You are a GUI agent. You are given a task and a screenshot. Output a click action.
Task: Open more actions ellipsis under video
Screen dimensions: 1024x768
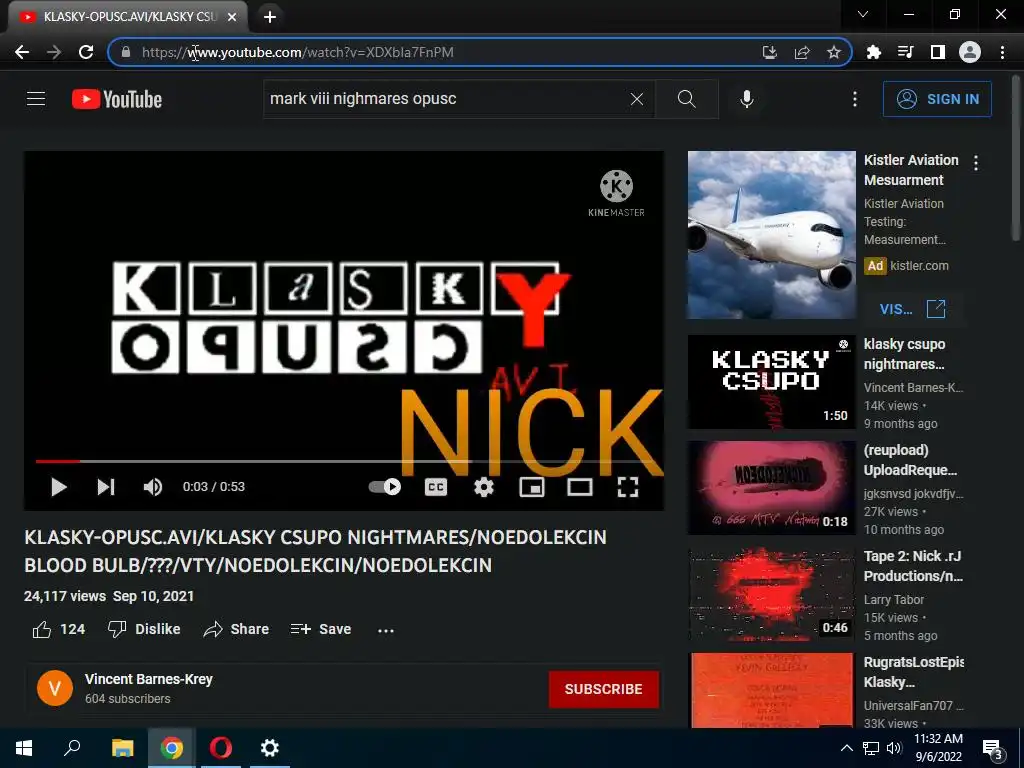386,630
